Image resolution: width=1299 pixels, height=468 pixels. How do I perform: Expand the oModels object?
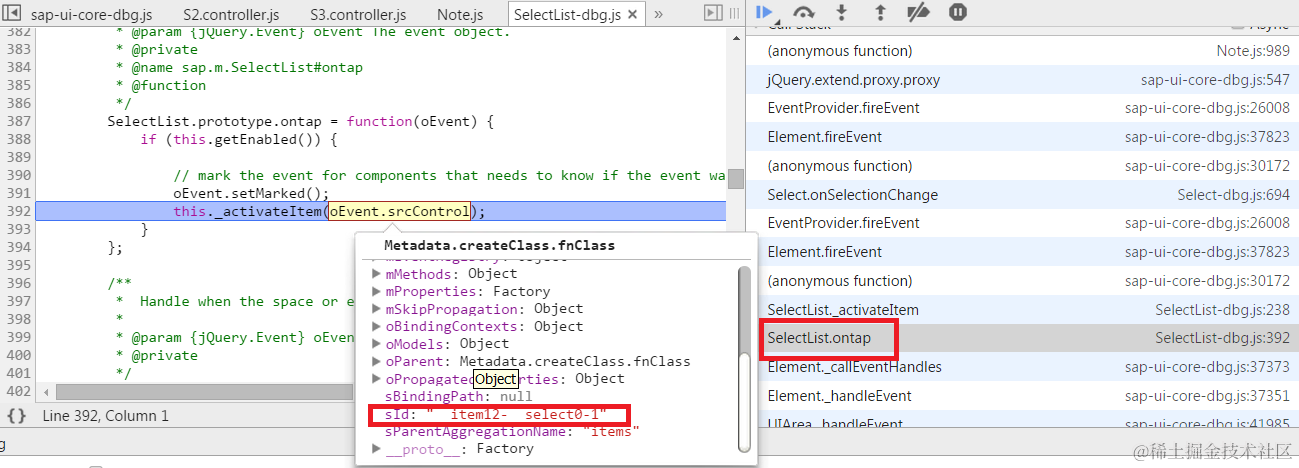point(377,344)
